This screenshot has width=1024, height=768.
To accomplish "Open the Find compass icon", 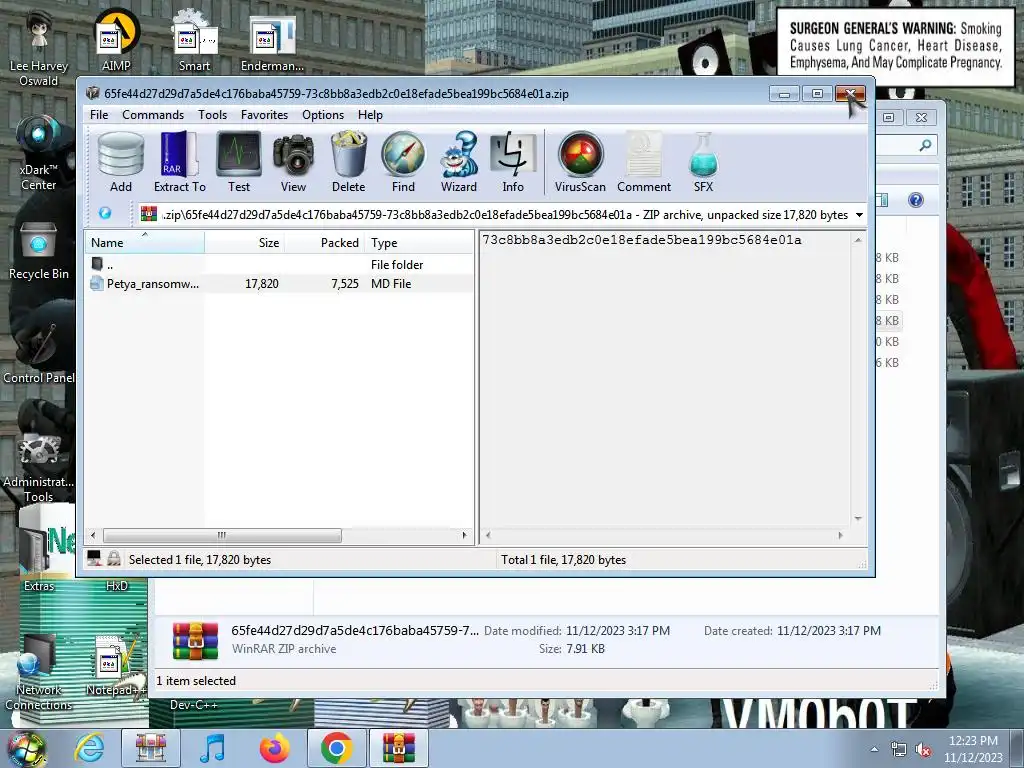I will point(403,162).
